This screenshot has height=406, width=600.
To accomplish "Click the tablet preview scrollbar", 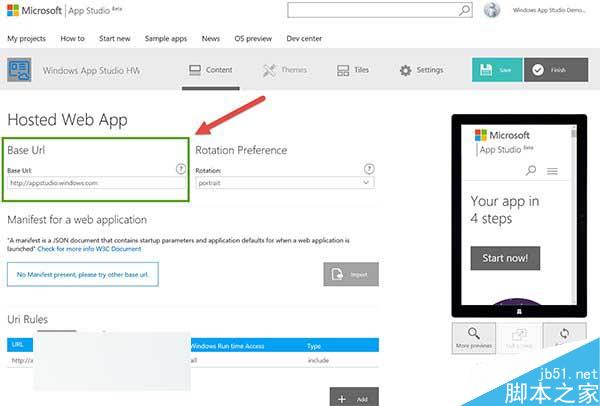I will coord(573,214).
